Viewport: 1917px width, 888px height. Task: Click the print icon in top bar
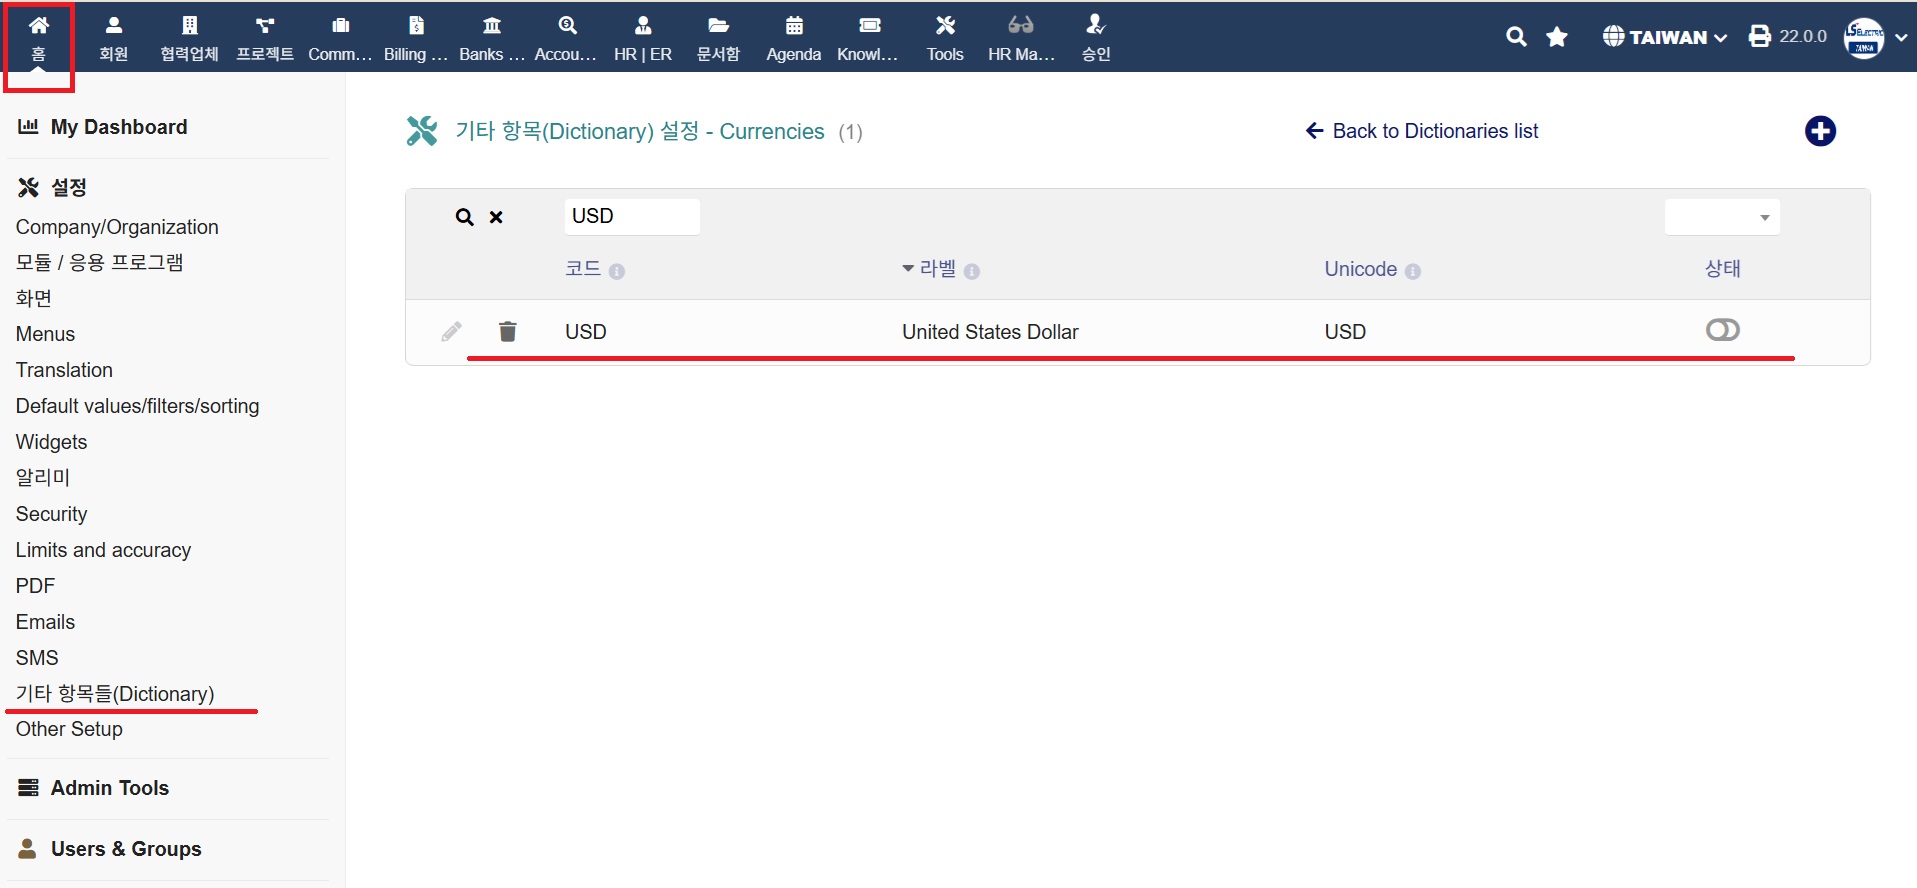coord(1759,37)
